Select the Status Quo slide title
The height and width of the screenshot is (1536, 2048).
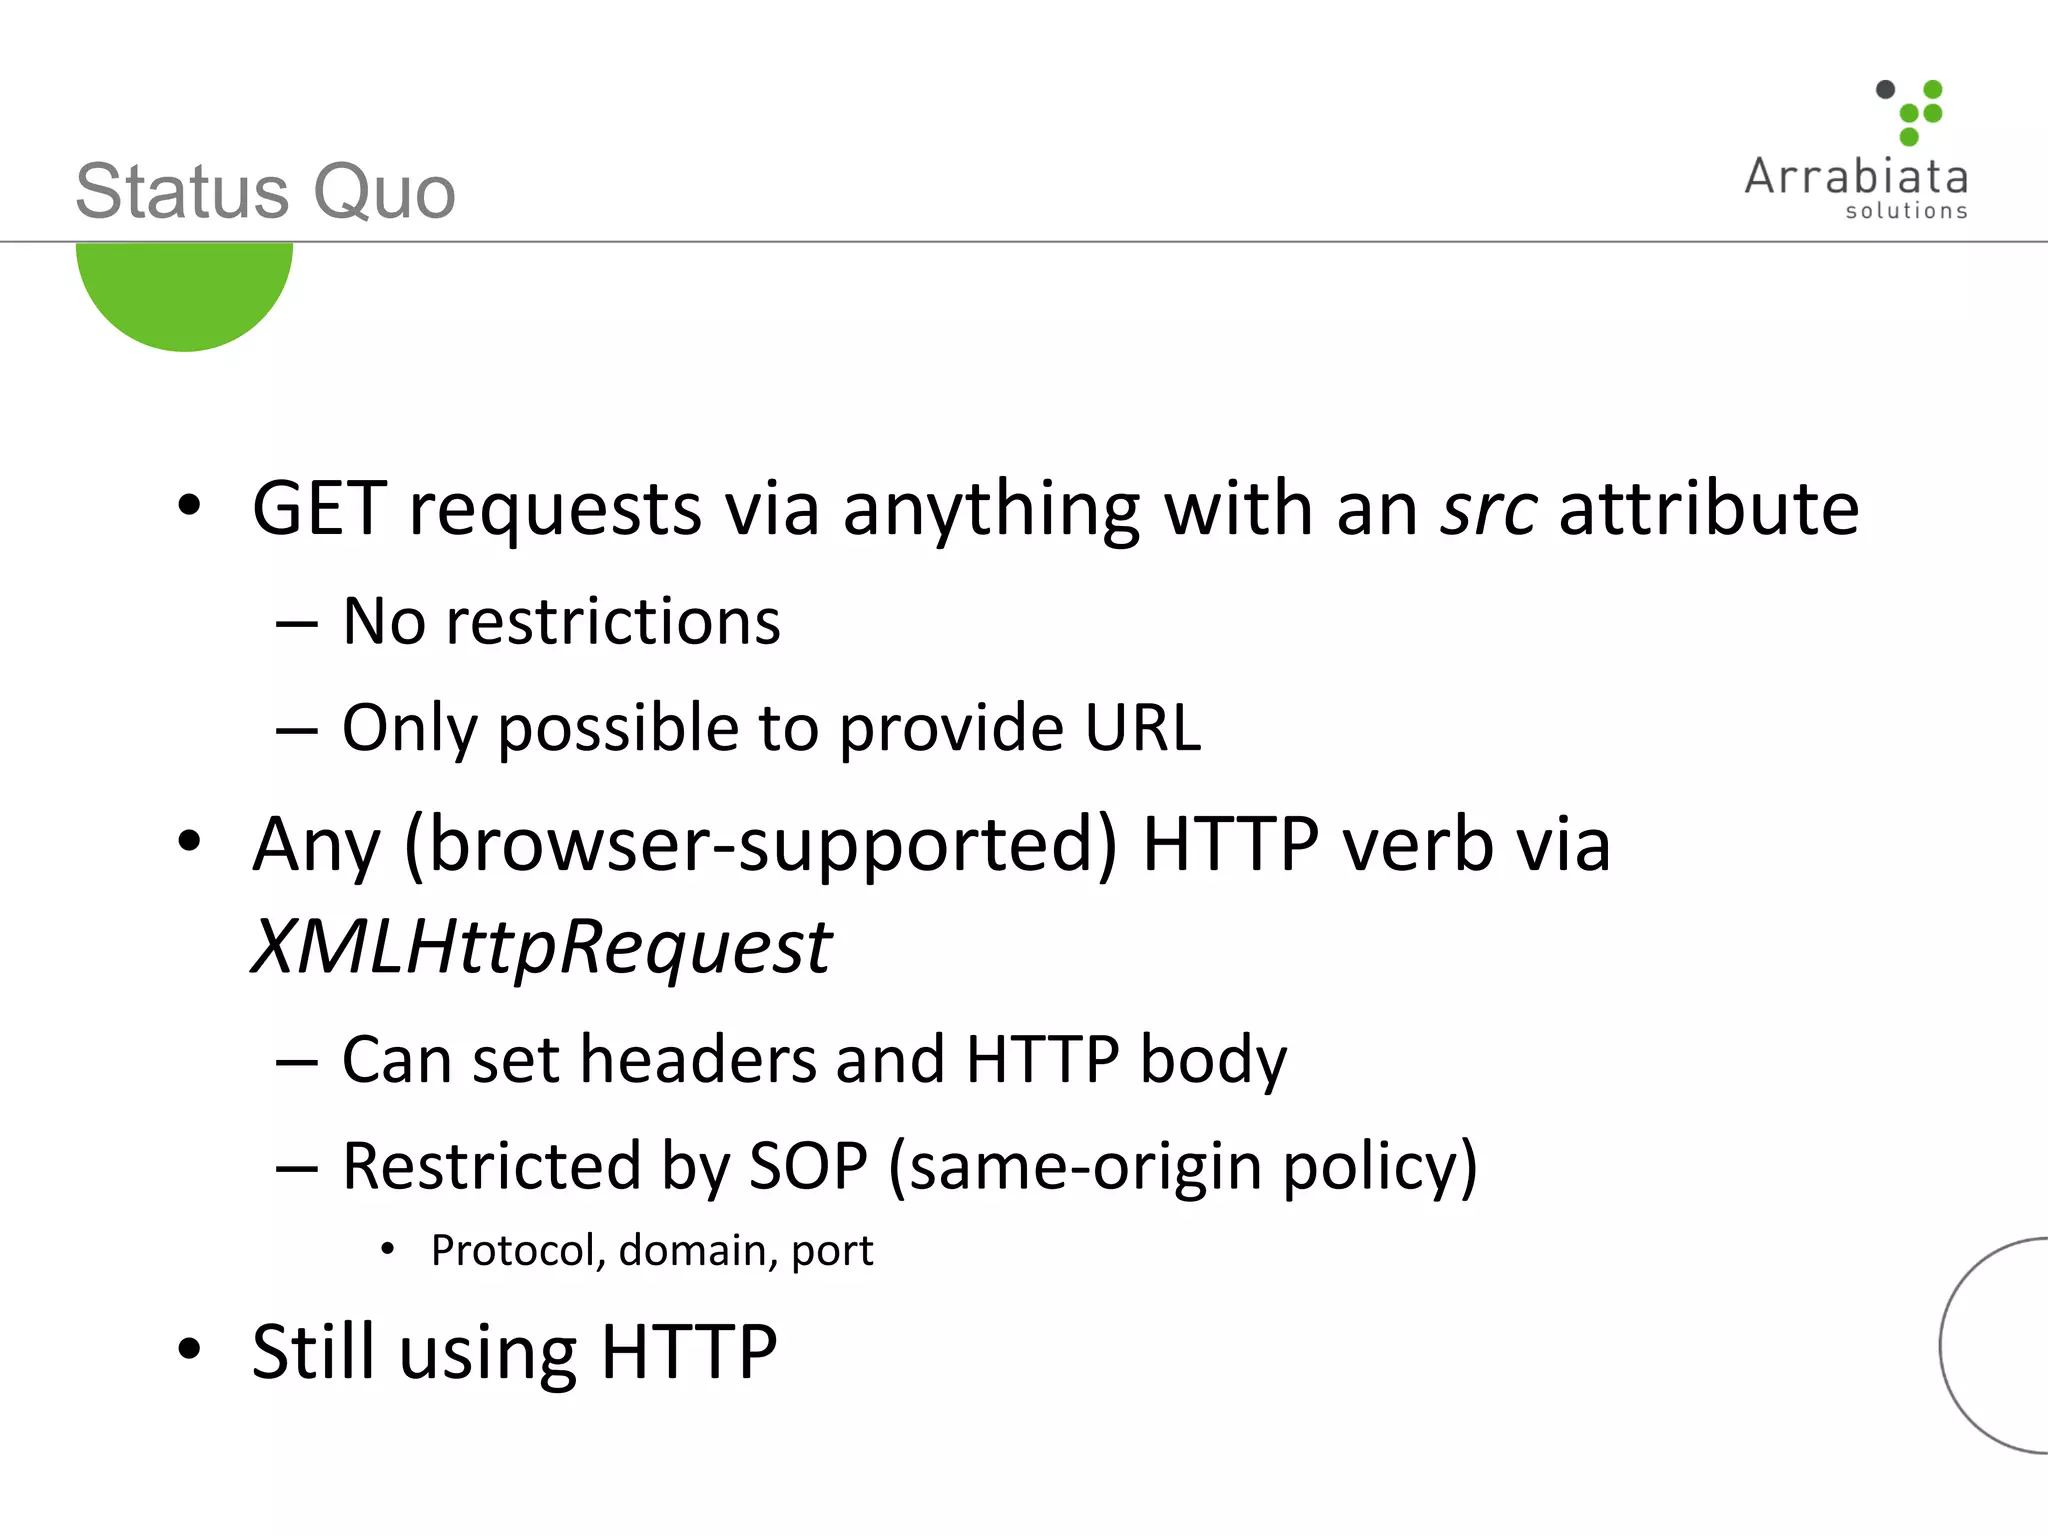[x=265, y=190]
